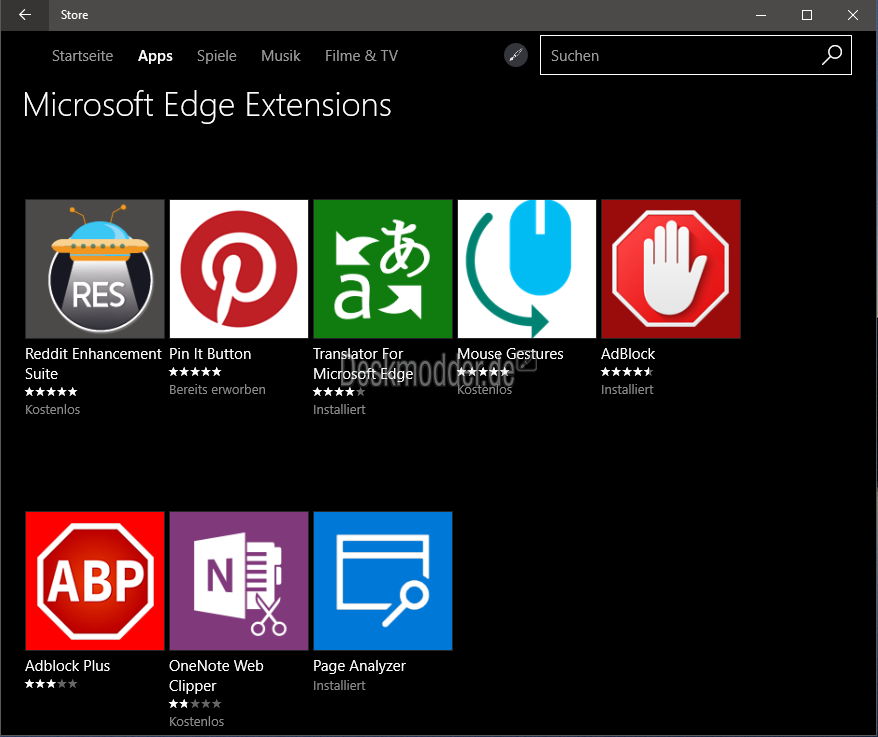Open the Mouse Gestures extension icon
The image size is (878, 737).
pos(527,269)
